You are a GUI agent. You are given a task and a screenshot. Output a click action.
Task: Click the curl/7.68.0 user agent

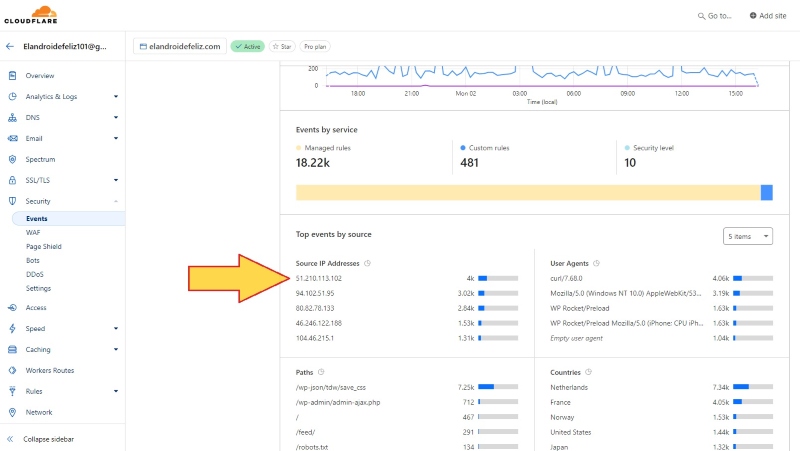(566, 279)
